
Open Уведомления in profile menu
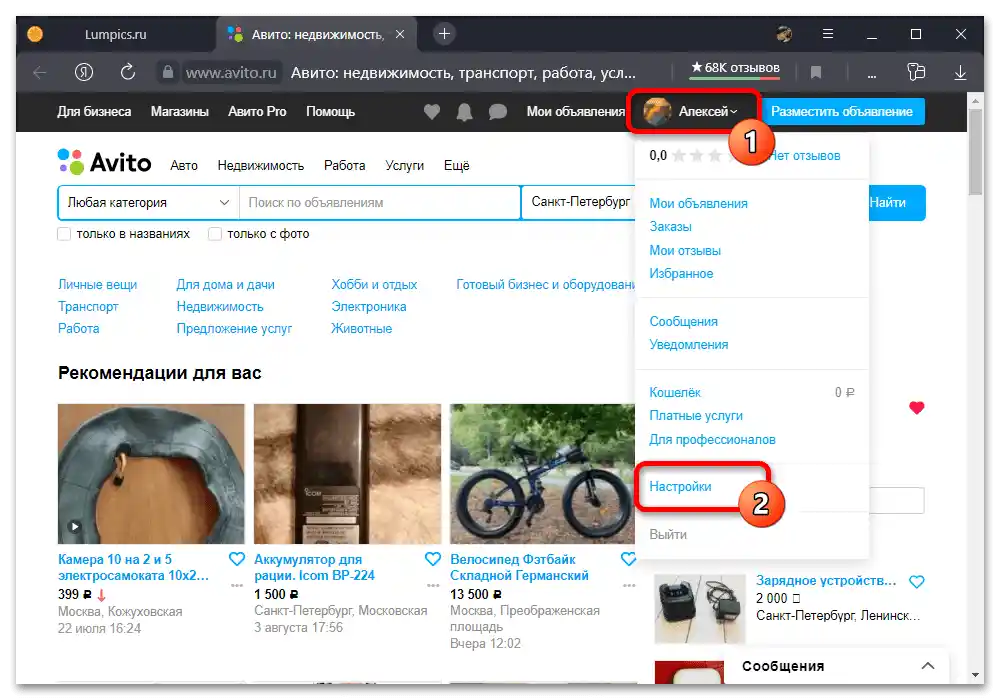tap(689, 345)
